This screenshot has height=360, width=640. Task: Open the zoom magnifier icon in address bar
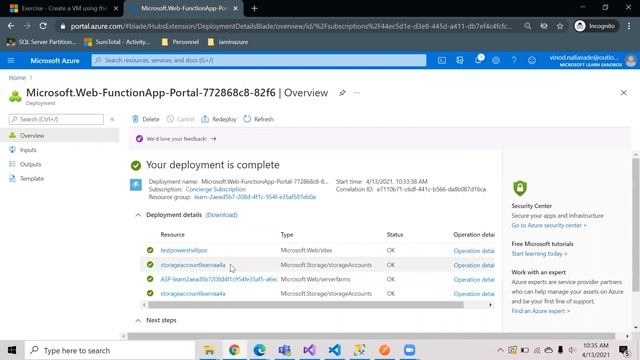coord(528,26)
